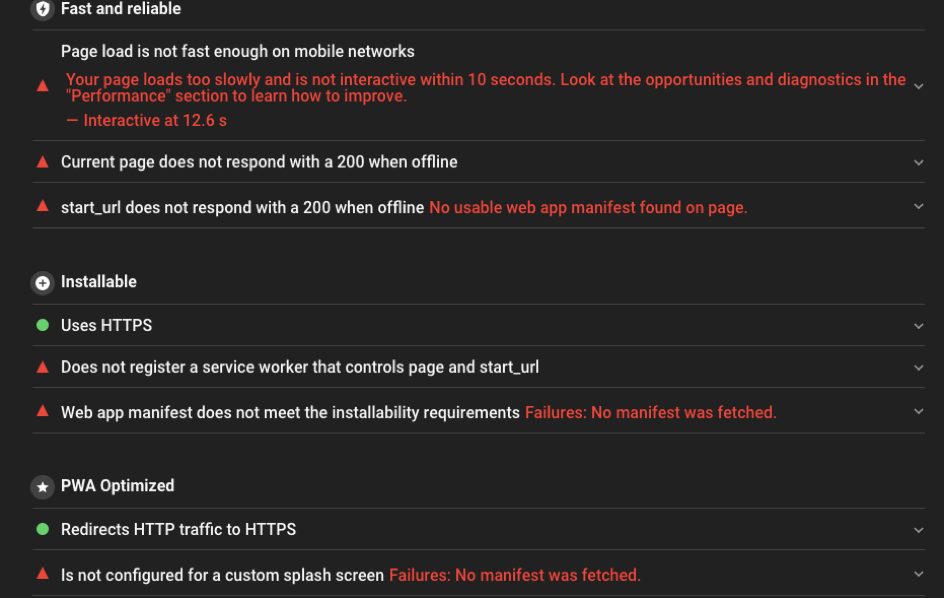This screenshot has height=598, width=944.
Task: Click 'Web app manifest does not meet' audit title
Action: [x=290, y=412]
